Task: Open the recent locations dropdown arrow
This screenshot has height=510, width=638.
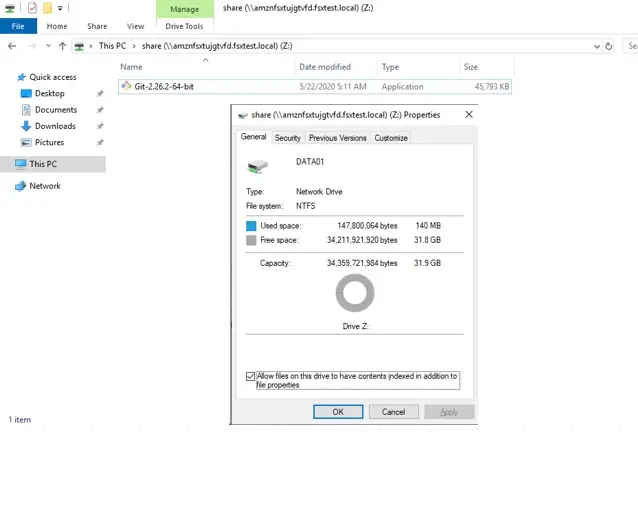Action: pyautogui.click(x=48, y=46)
